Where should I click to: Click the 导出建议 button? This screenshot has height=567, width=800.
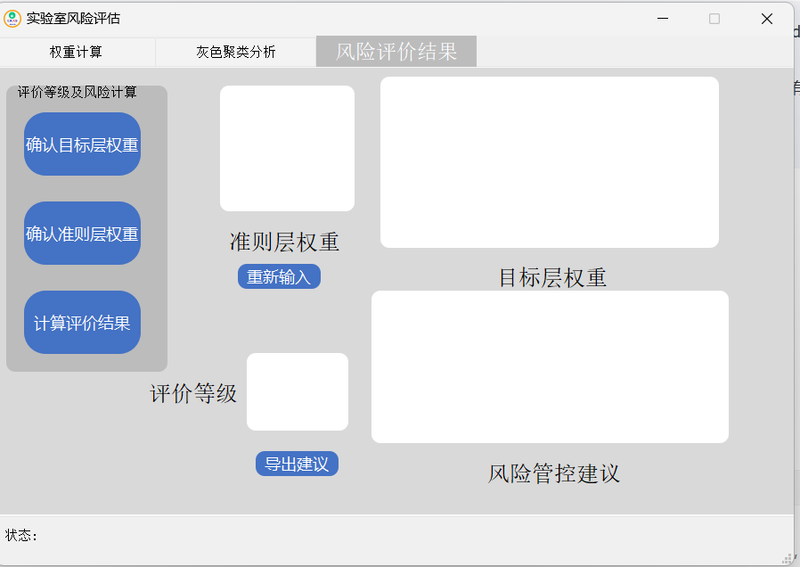297,463
